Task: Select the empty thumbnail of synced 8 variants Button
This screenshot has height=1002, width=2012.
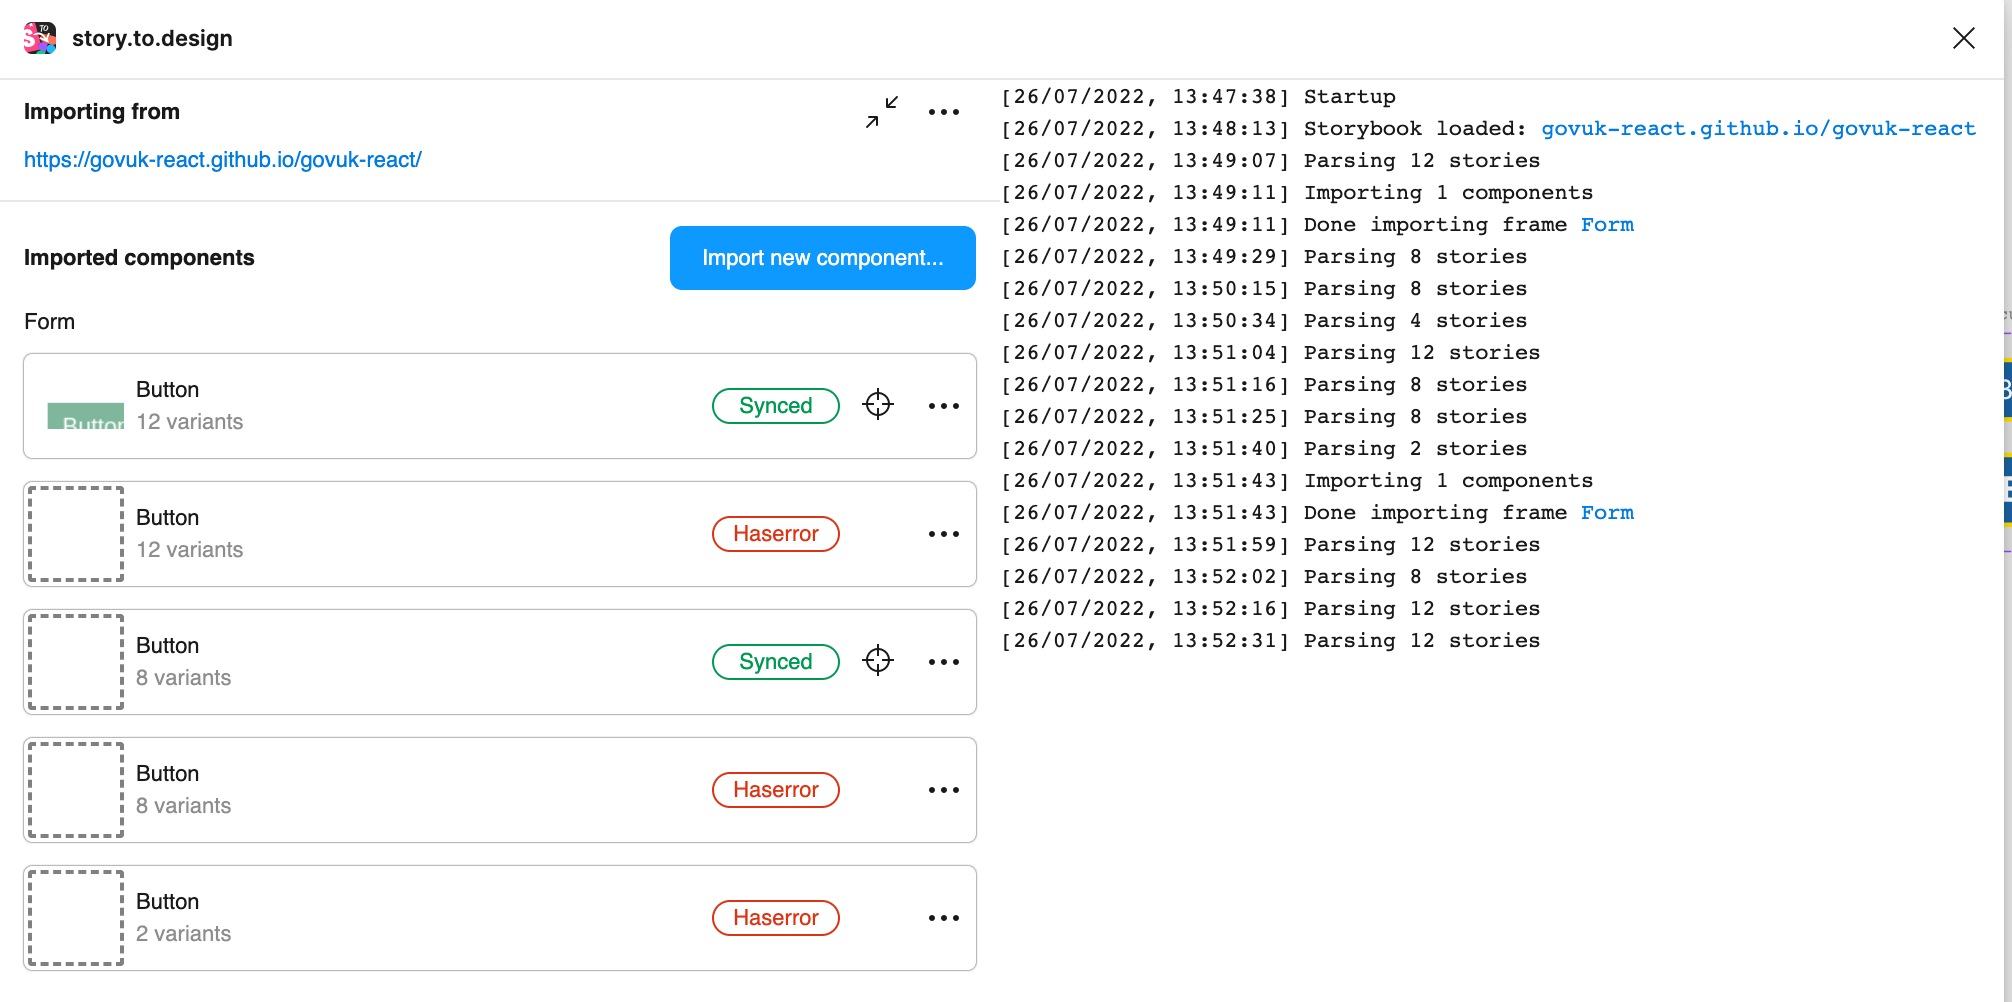Action: [x=76, y=662]
